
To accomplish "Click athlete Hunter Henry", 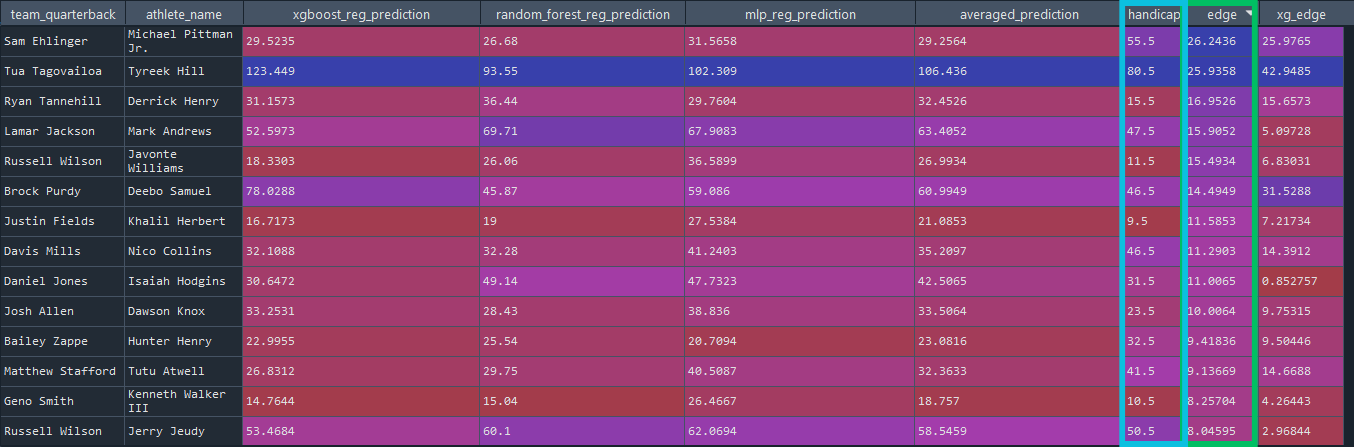I will tap(183, 342).
